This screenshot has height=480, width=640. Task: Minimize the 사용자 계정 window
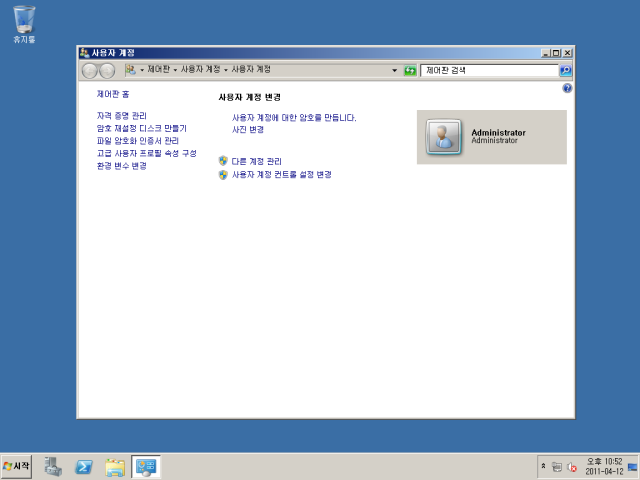[x=546, y=53]
